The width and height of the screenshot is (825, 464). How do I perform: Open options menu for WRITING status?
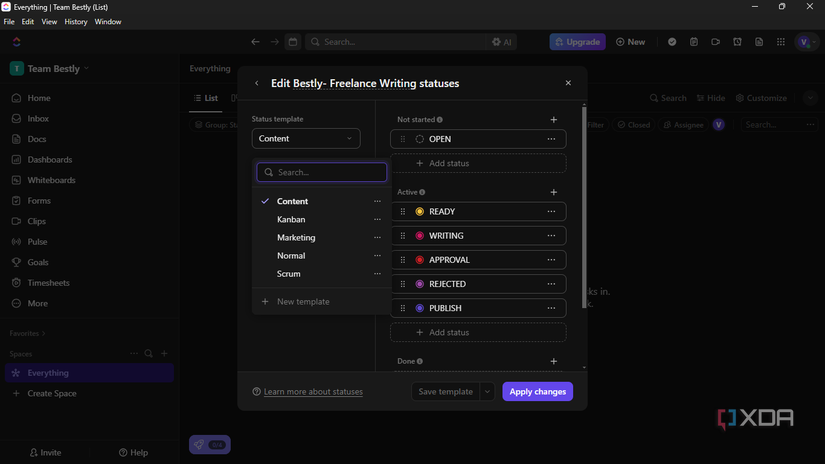[x=551, y=236]
